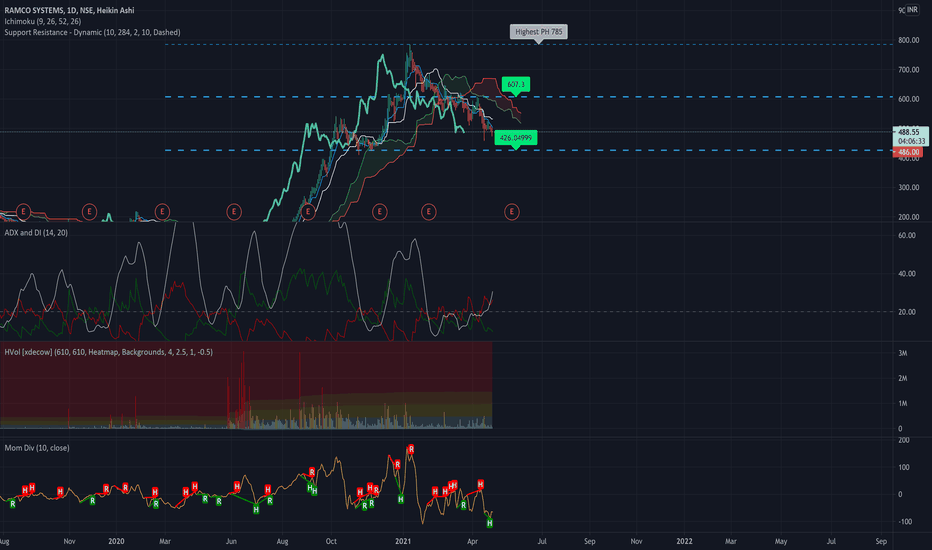
Task: Click the 1M volume axis label
Action: (x=902, y=403)
